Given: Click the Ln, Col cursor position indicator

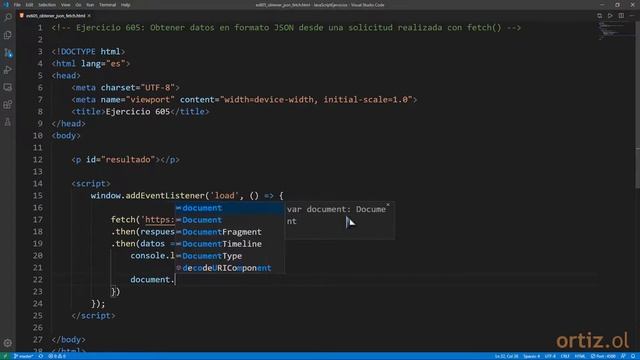Looking at the screenshot, I should tap(506, 356).
